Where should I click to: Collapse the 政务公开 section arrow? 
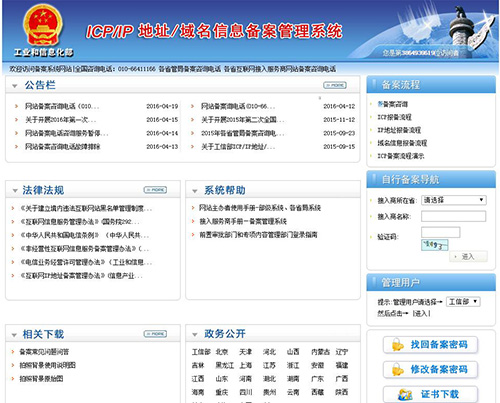pyautogui.click(x=195, y=335)
